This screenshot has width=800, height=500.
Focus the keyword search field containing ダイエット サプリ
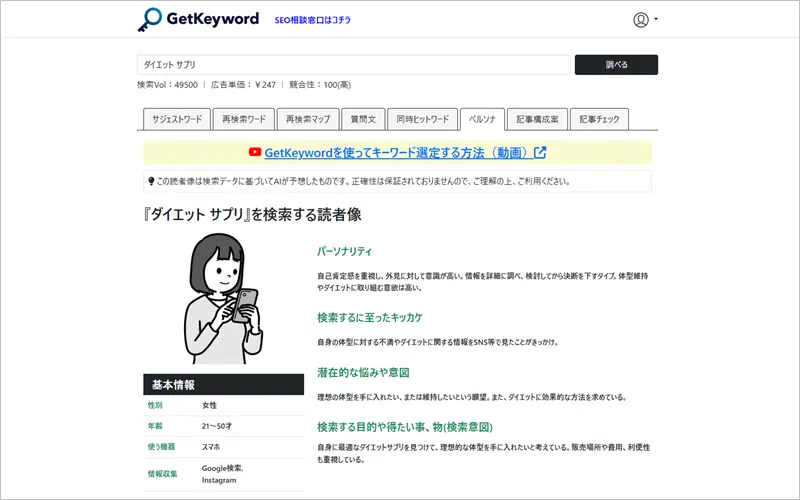(353, 65)
